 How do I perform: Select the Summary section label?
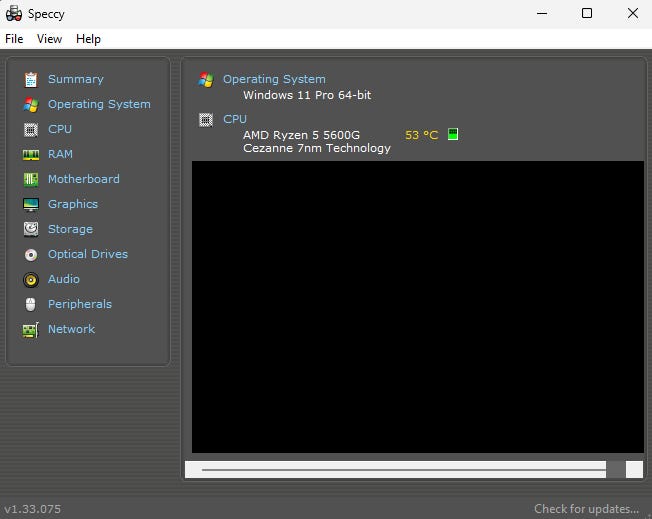point(76,79)
